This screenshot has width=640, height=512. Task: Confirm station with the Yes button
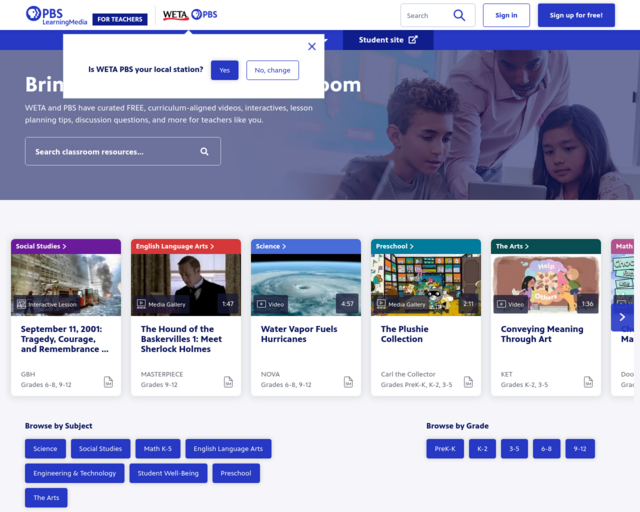[224, 70]
